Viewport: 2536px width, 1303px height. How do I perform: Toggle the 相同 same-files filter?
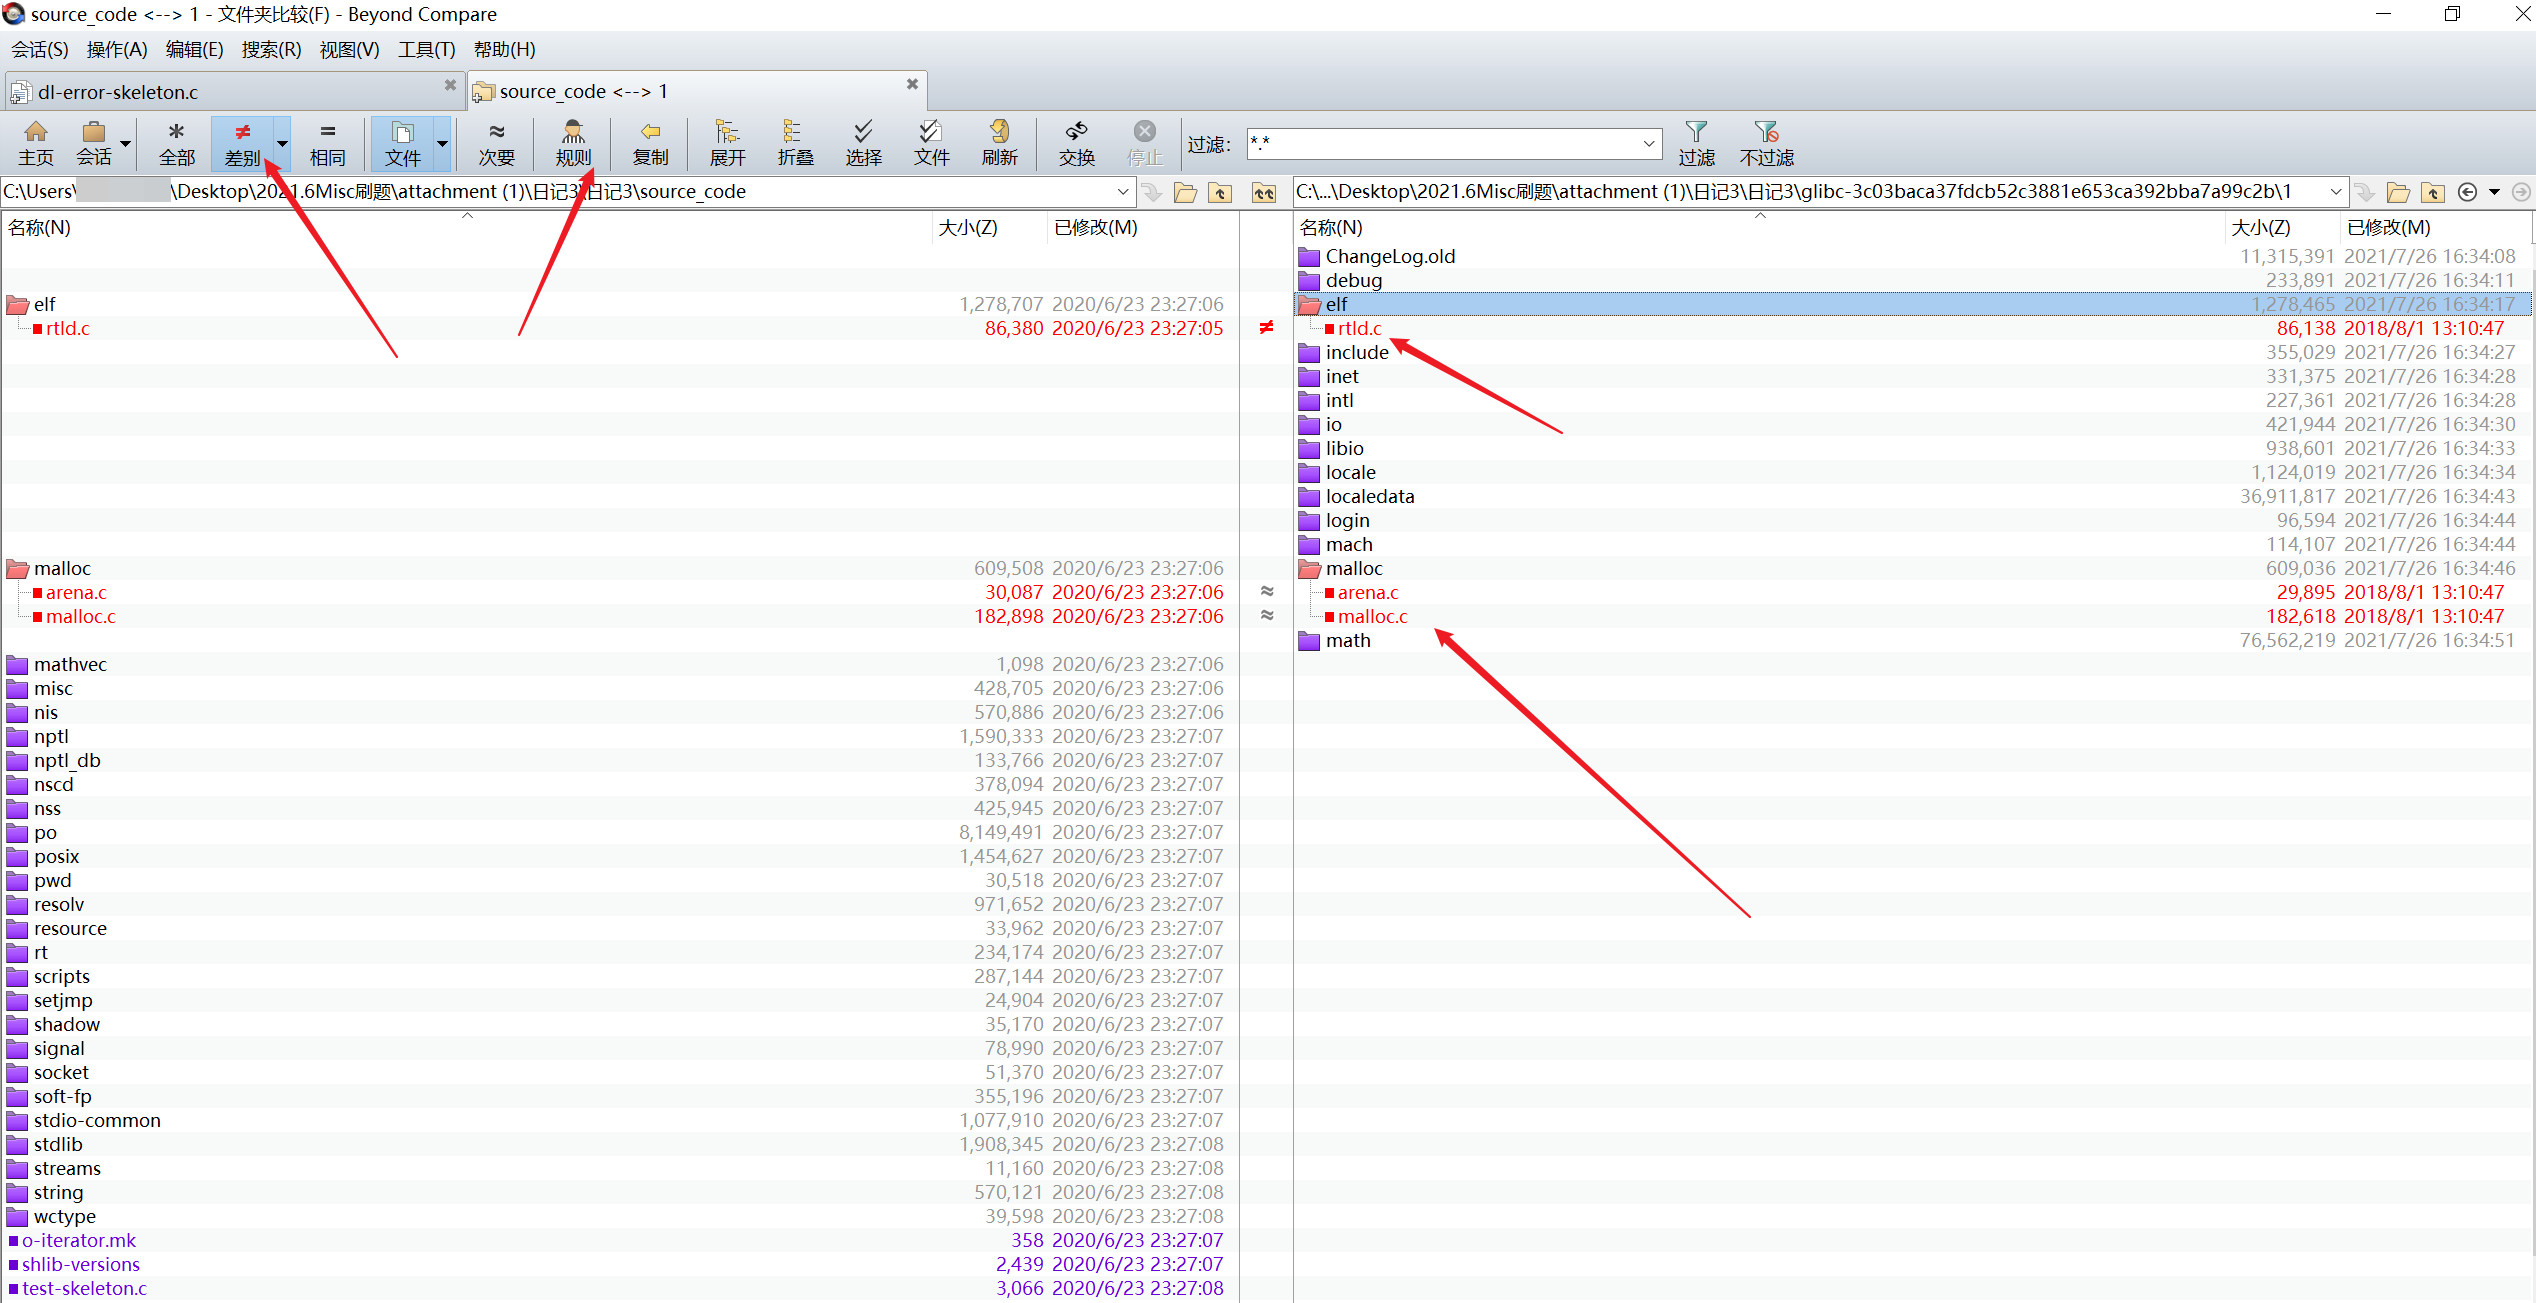point(328,143)
